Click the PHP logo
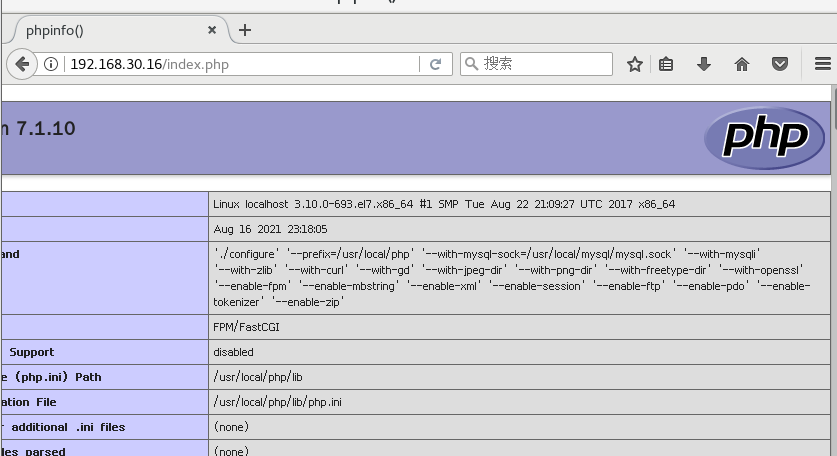 coord(764,138)
